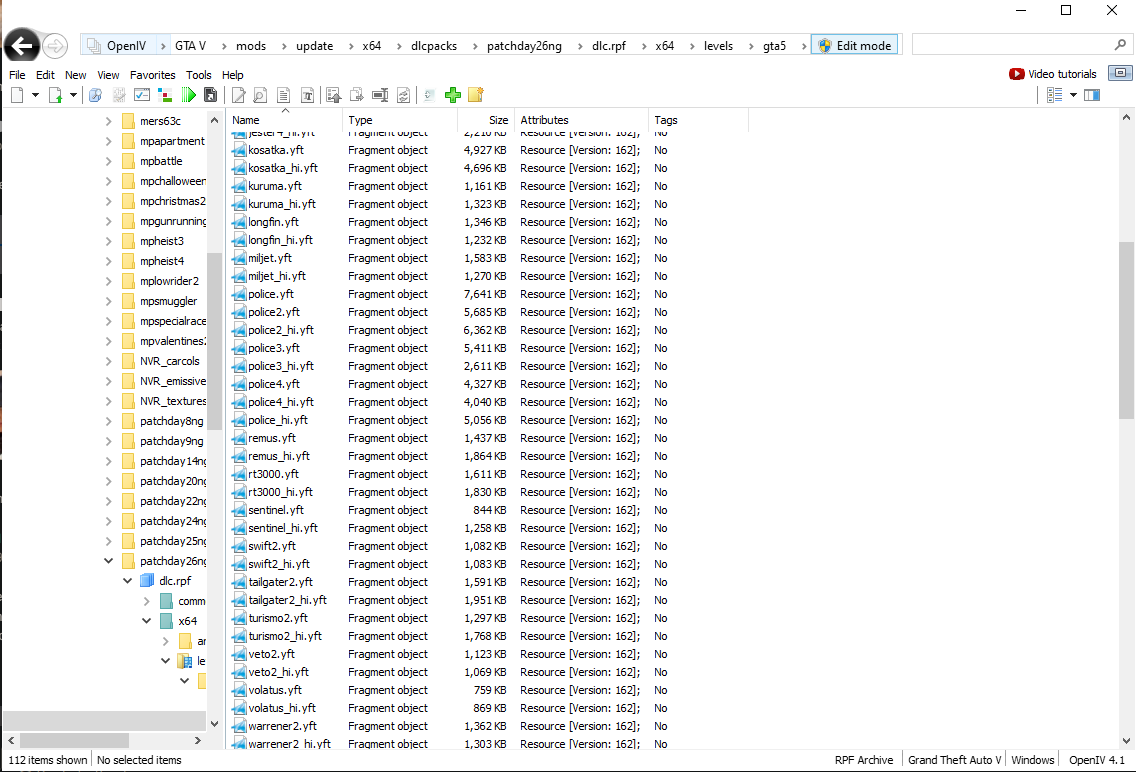Open the Favorites menu
1136x772 pixels.
[x=152, y=75]
